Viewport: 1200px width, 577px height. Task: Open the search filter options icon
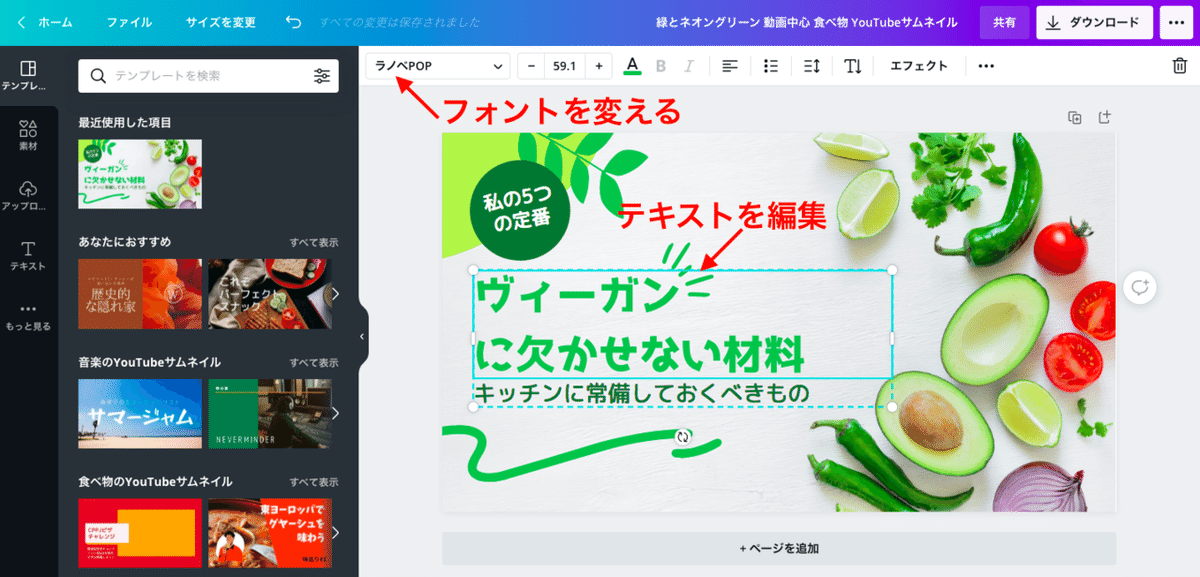pyautogui.click(x=322, y=75)
